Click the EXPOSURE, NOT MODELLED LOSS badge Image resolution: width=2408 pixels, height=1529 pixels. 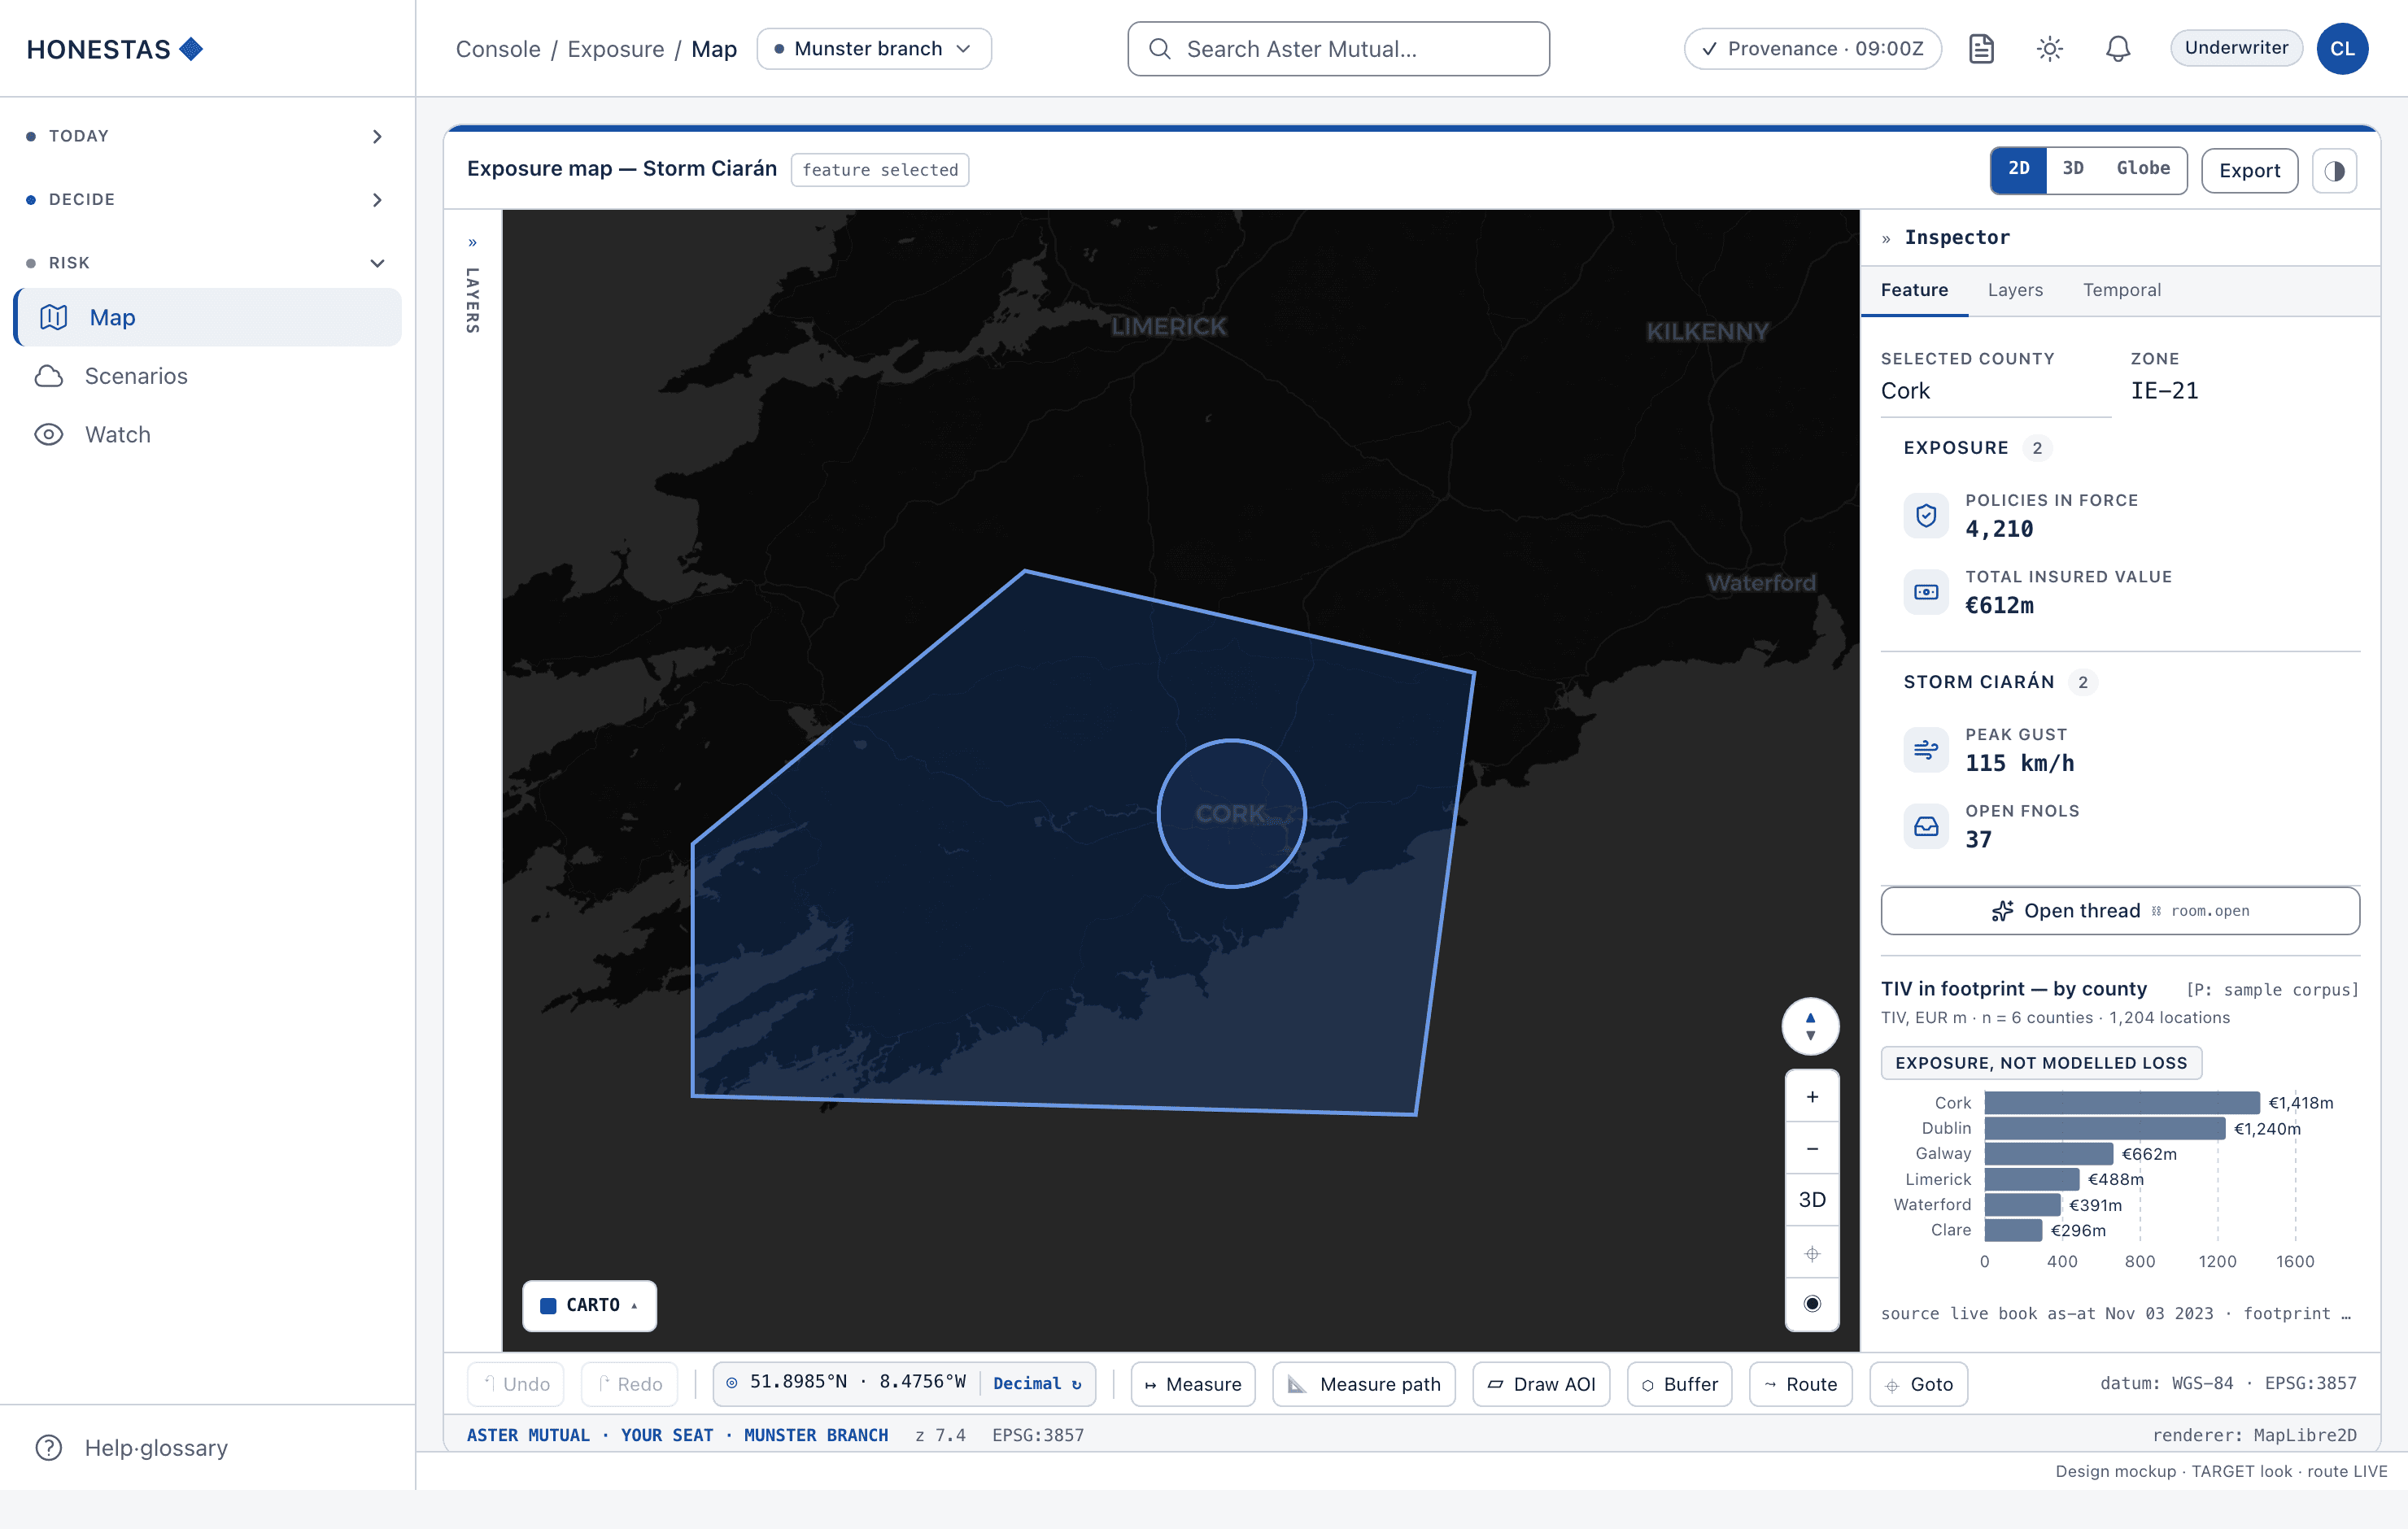coord(2040,1063)
